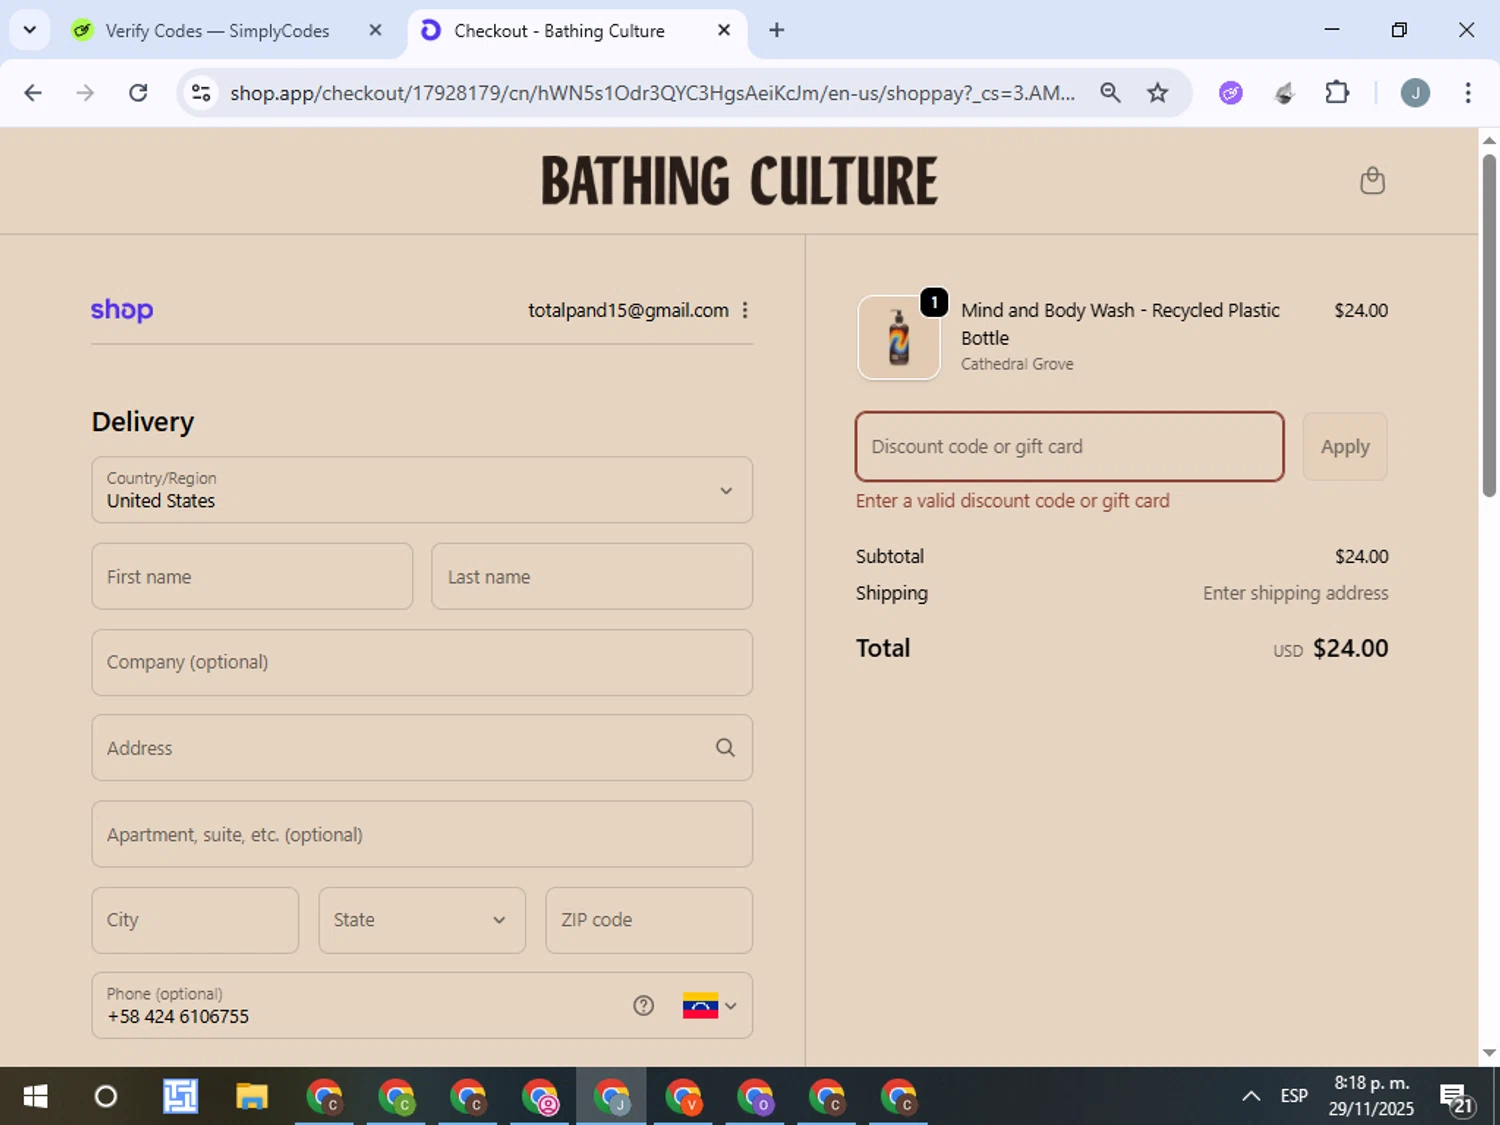The height and width of the screenshot is (1125, 1500).
Task: Click the Apply discount button
Action: pos(1345,447)
